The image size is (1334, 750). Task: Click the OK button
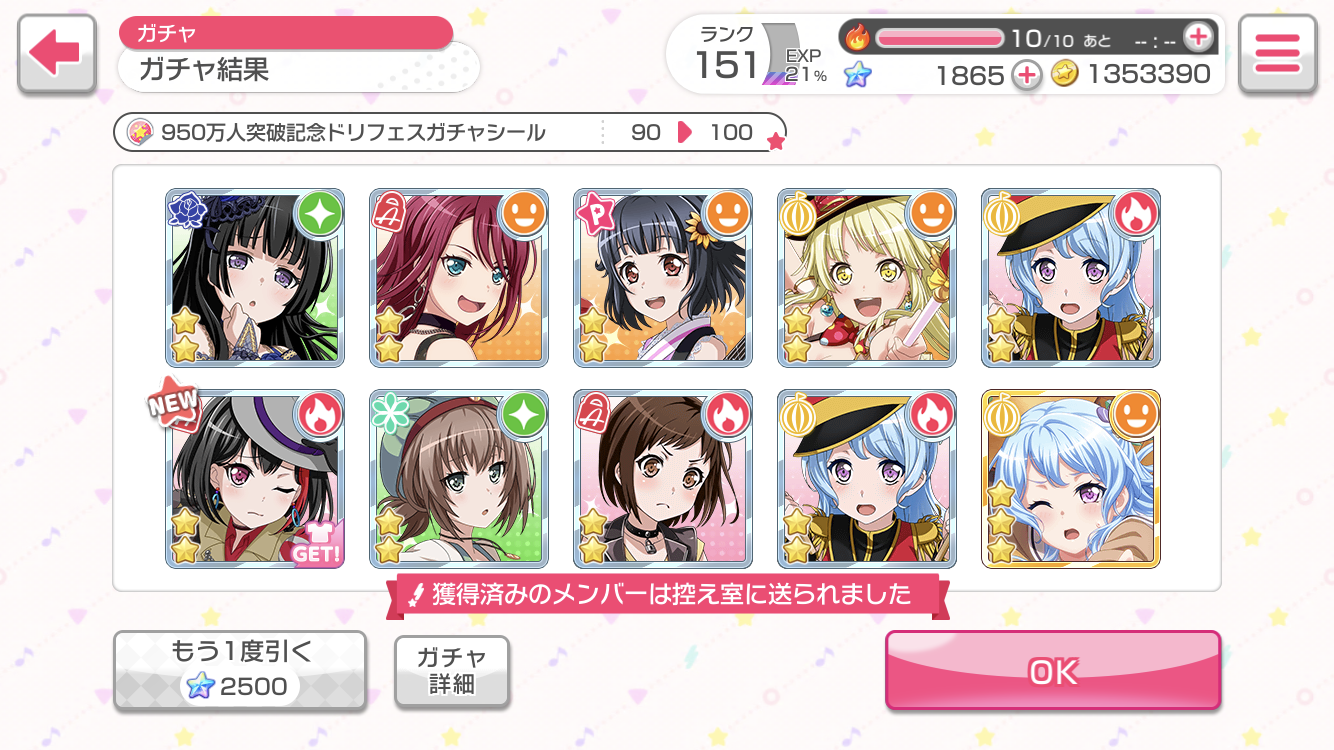(1053, 671)
